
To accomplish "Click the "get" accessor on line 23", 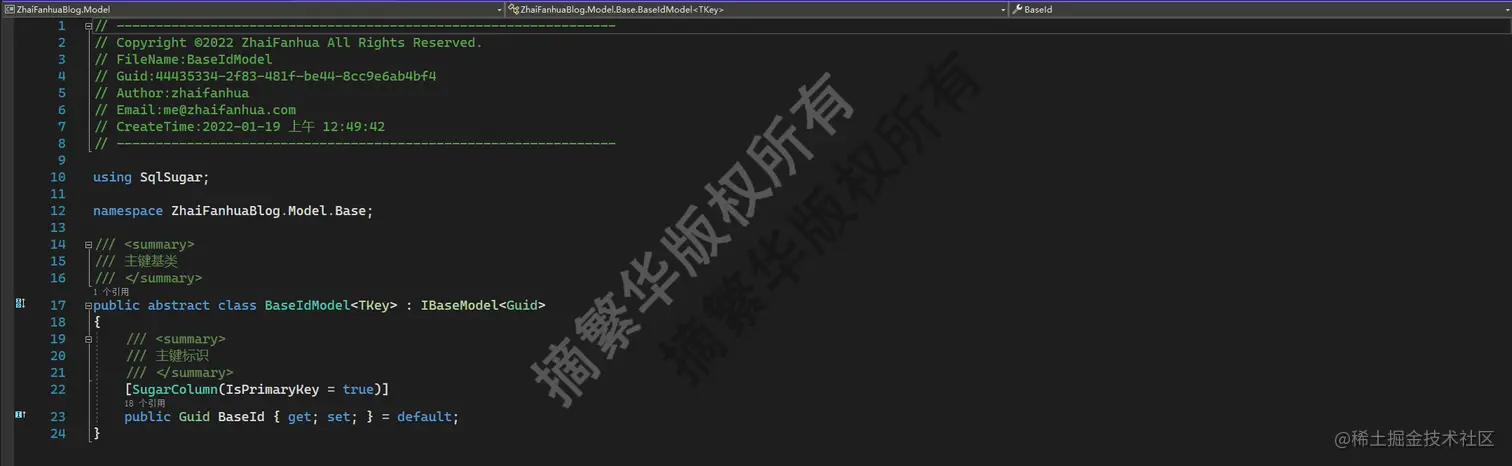I will pos(299,417).
